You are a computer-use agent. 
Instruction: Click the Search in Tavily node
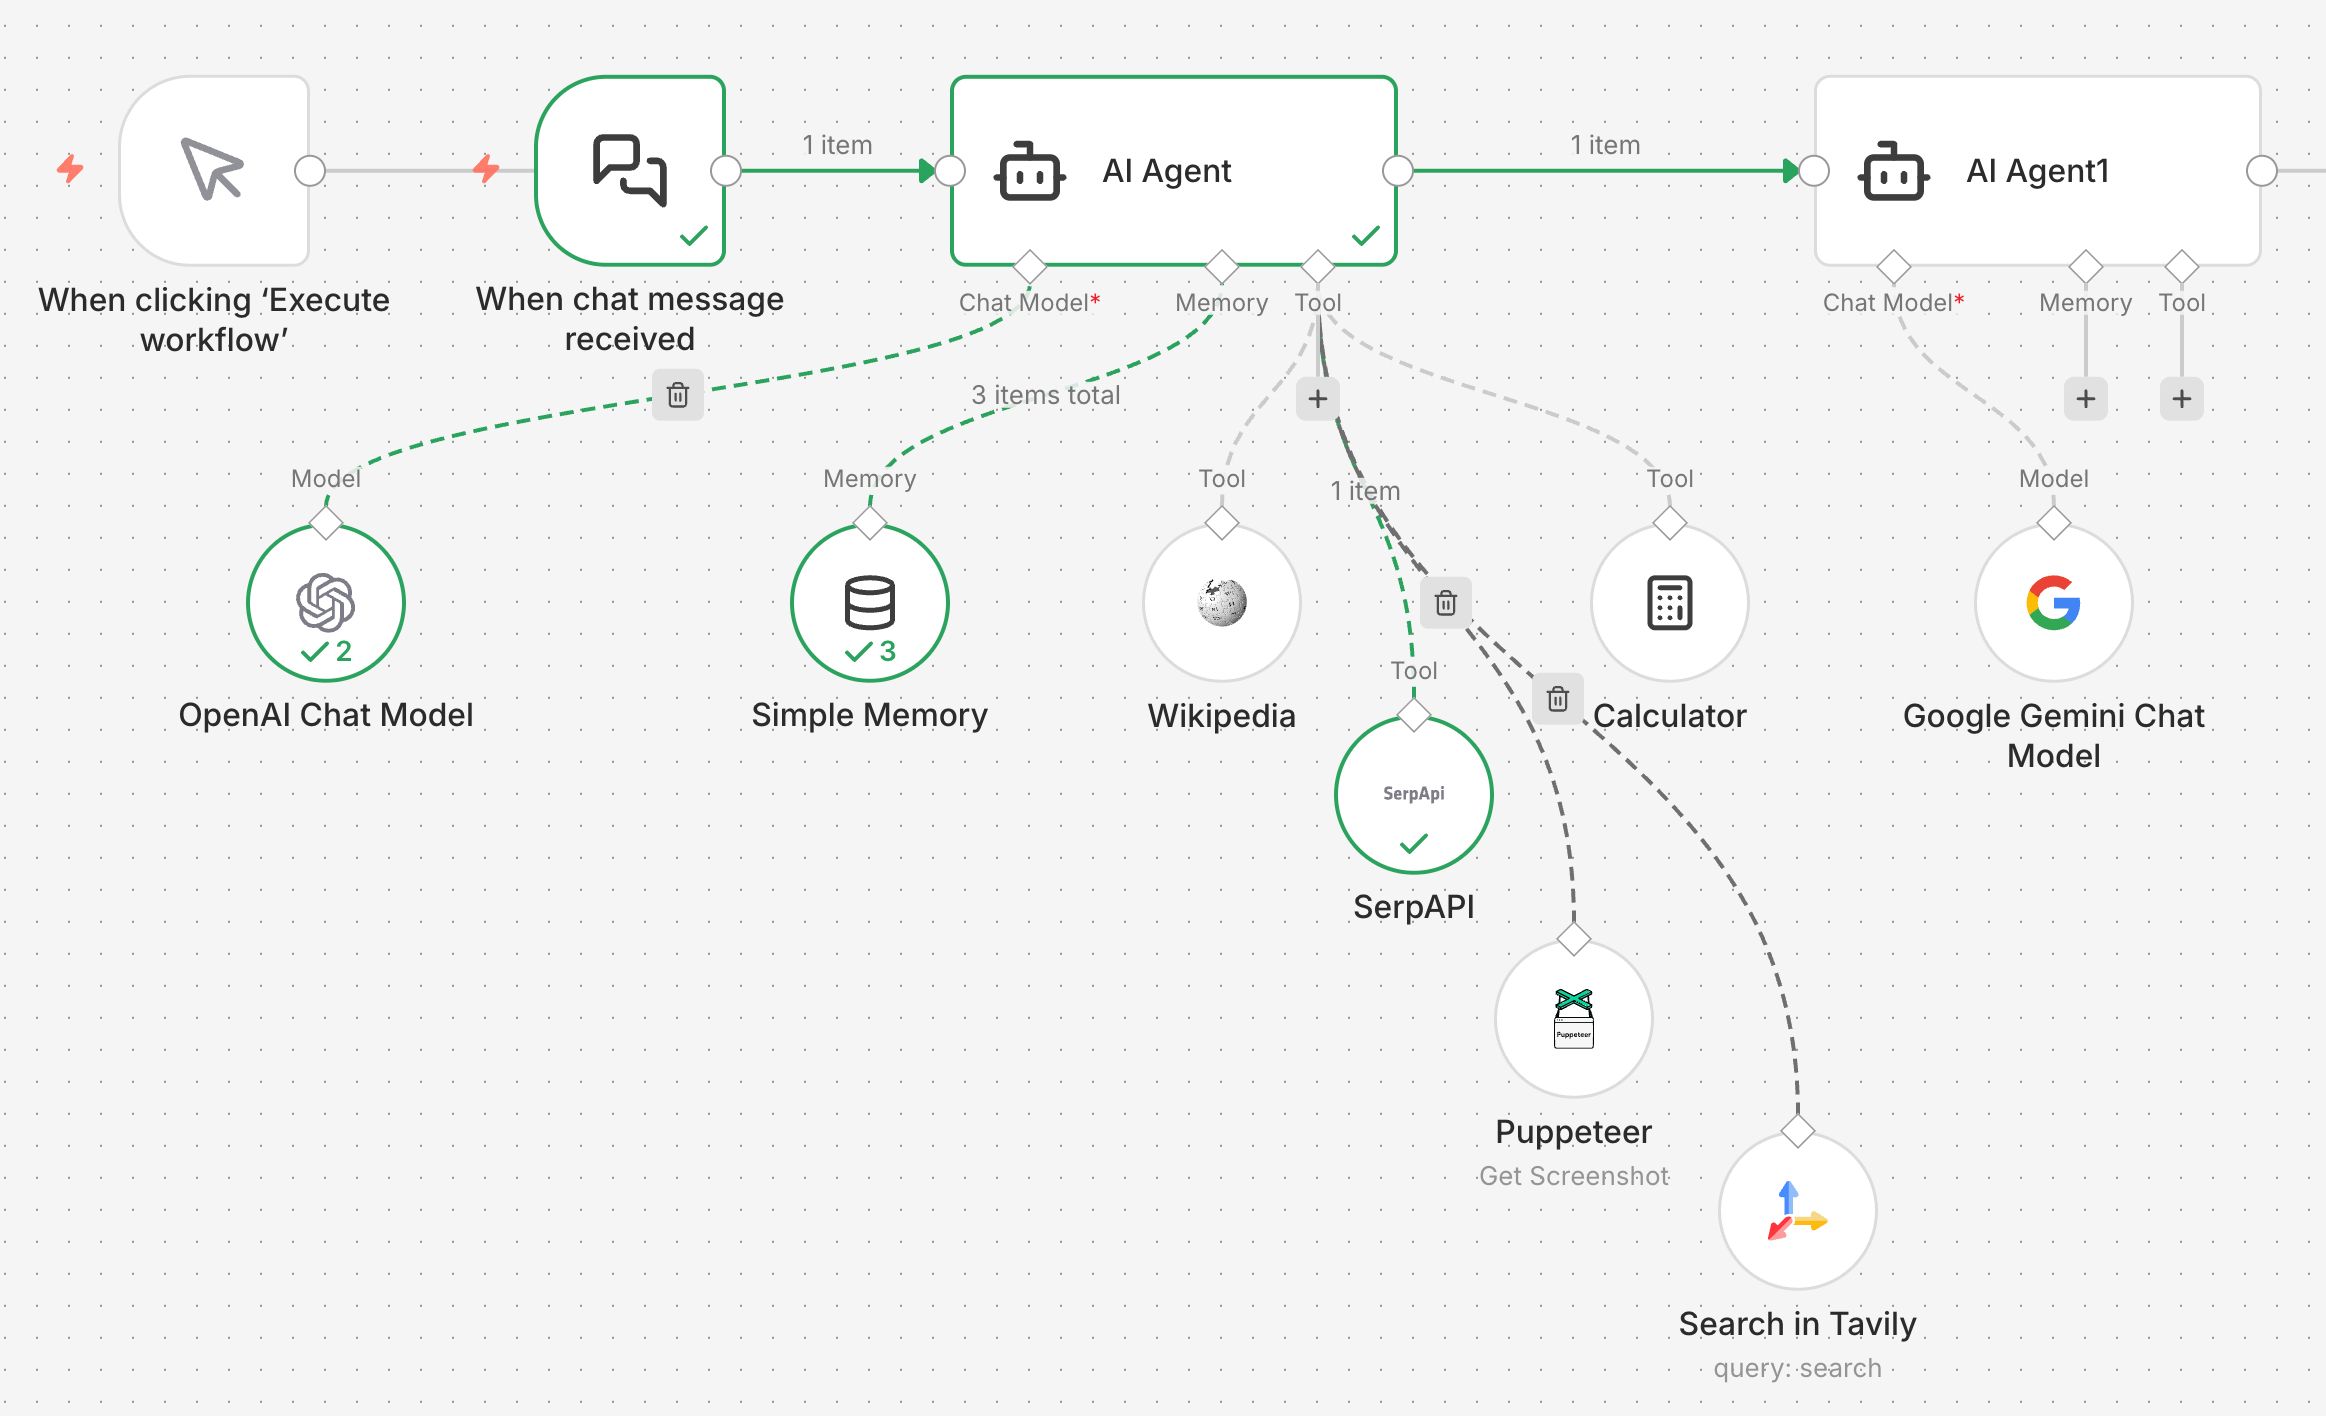(x=1797, y=1210)
